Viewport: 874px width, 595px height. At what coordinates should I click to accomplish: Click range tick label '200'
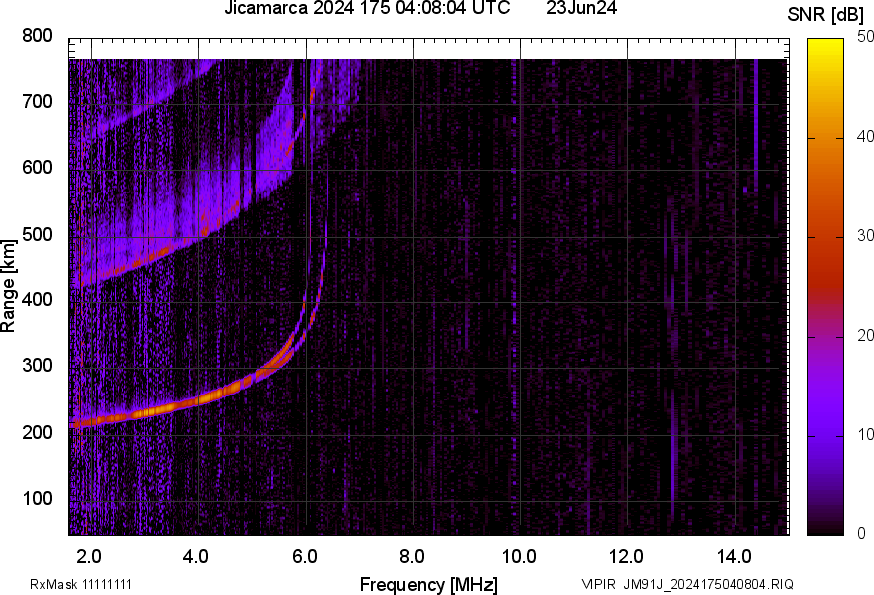tap(37, 432)
